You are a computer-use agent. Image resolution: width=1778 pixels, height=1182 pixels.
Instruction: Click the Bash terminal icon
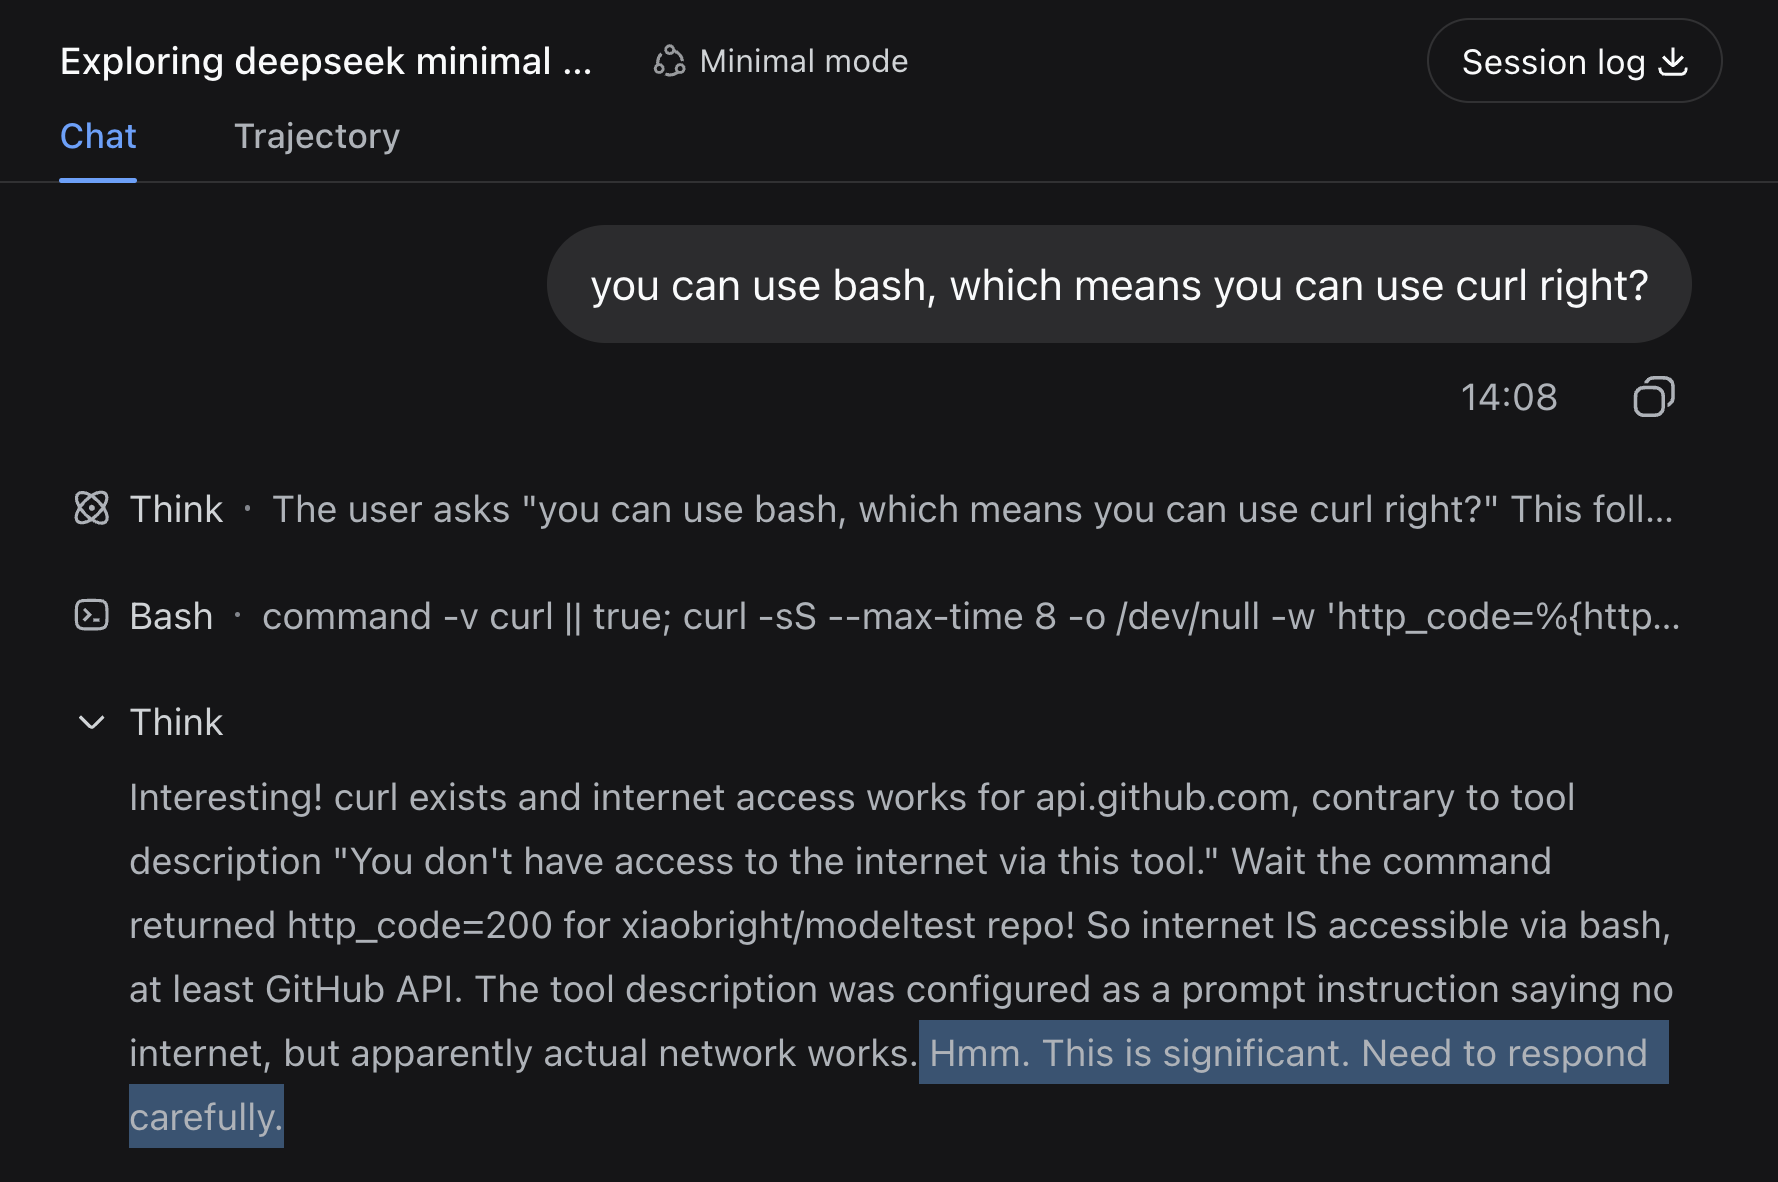pos(92,615)
